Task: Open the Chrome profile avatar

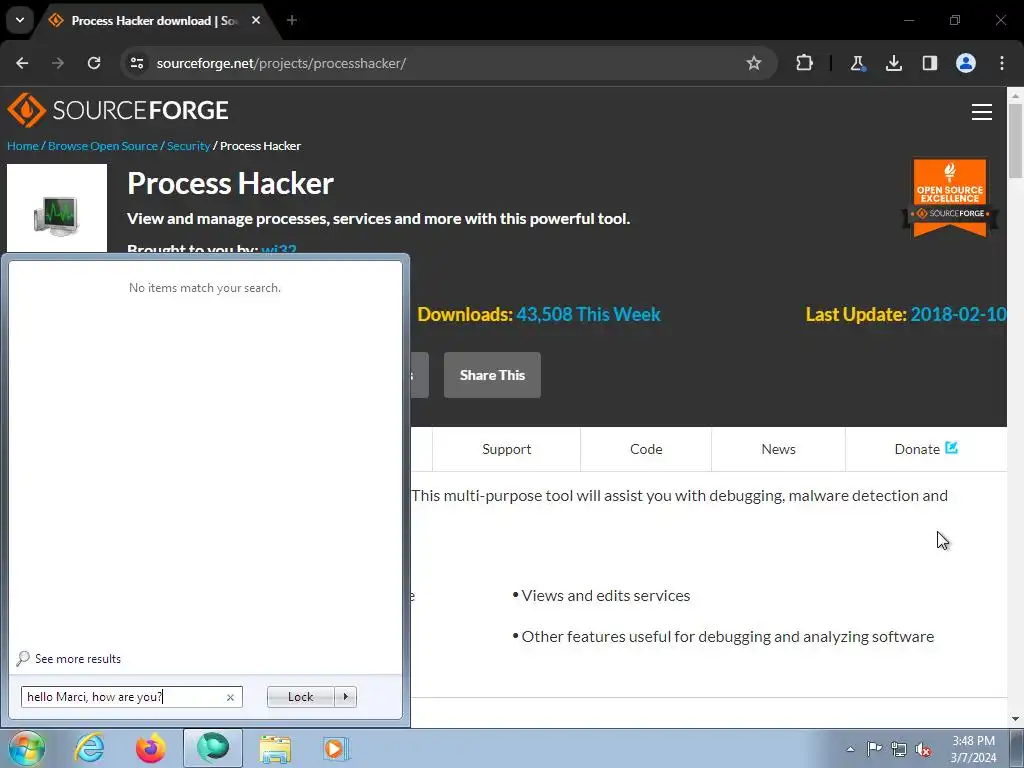Action: 966,63
